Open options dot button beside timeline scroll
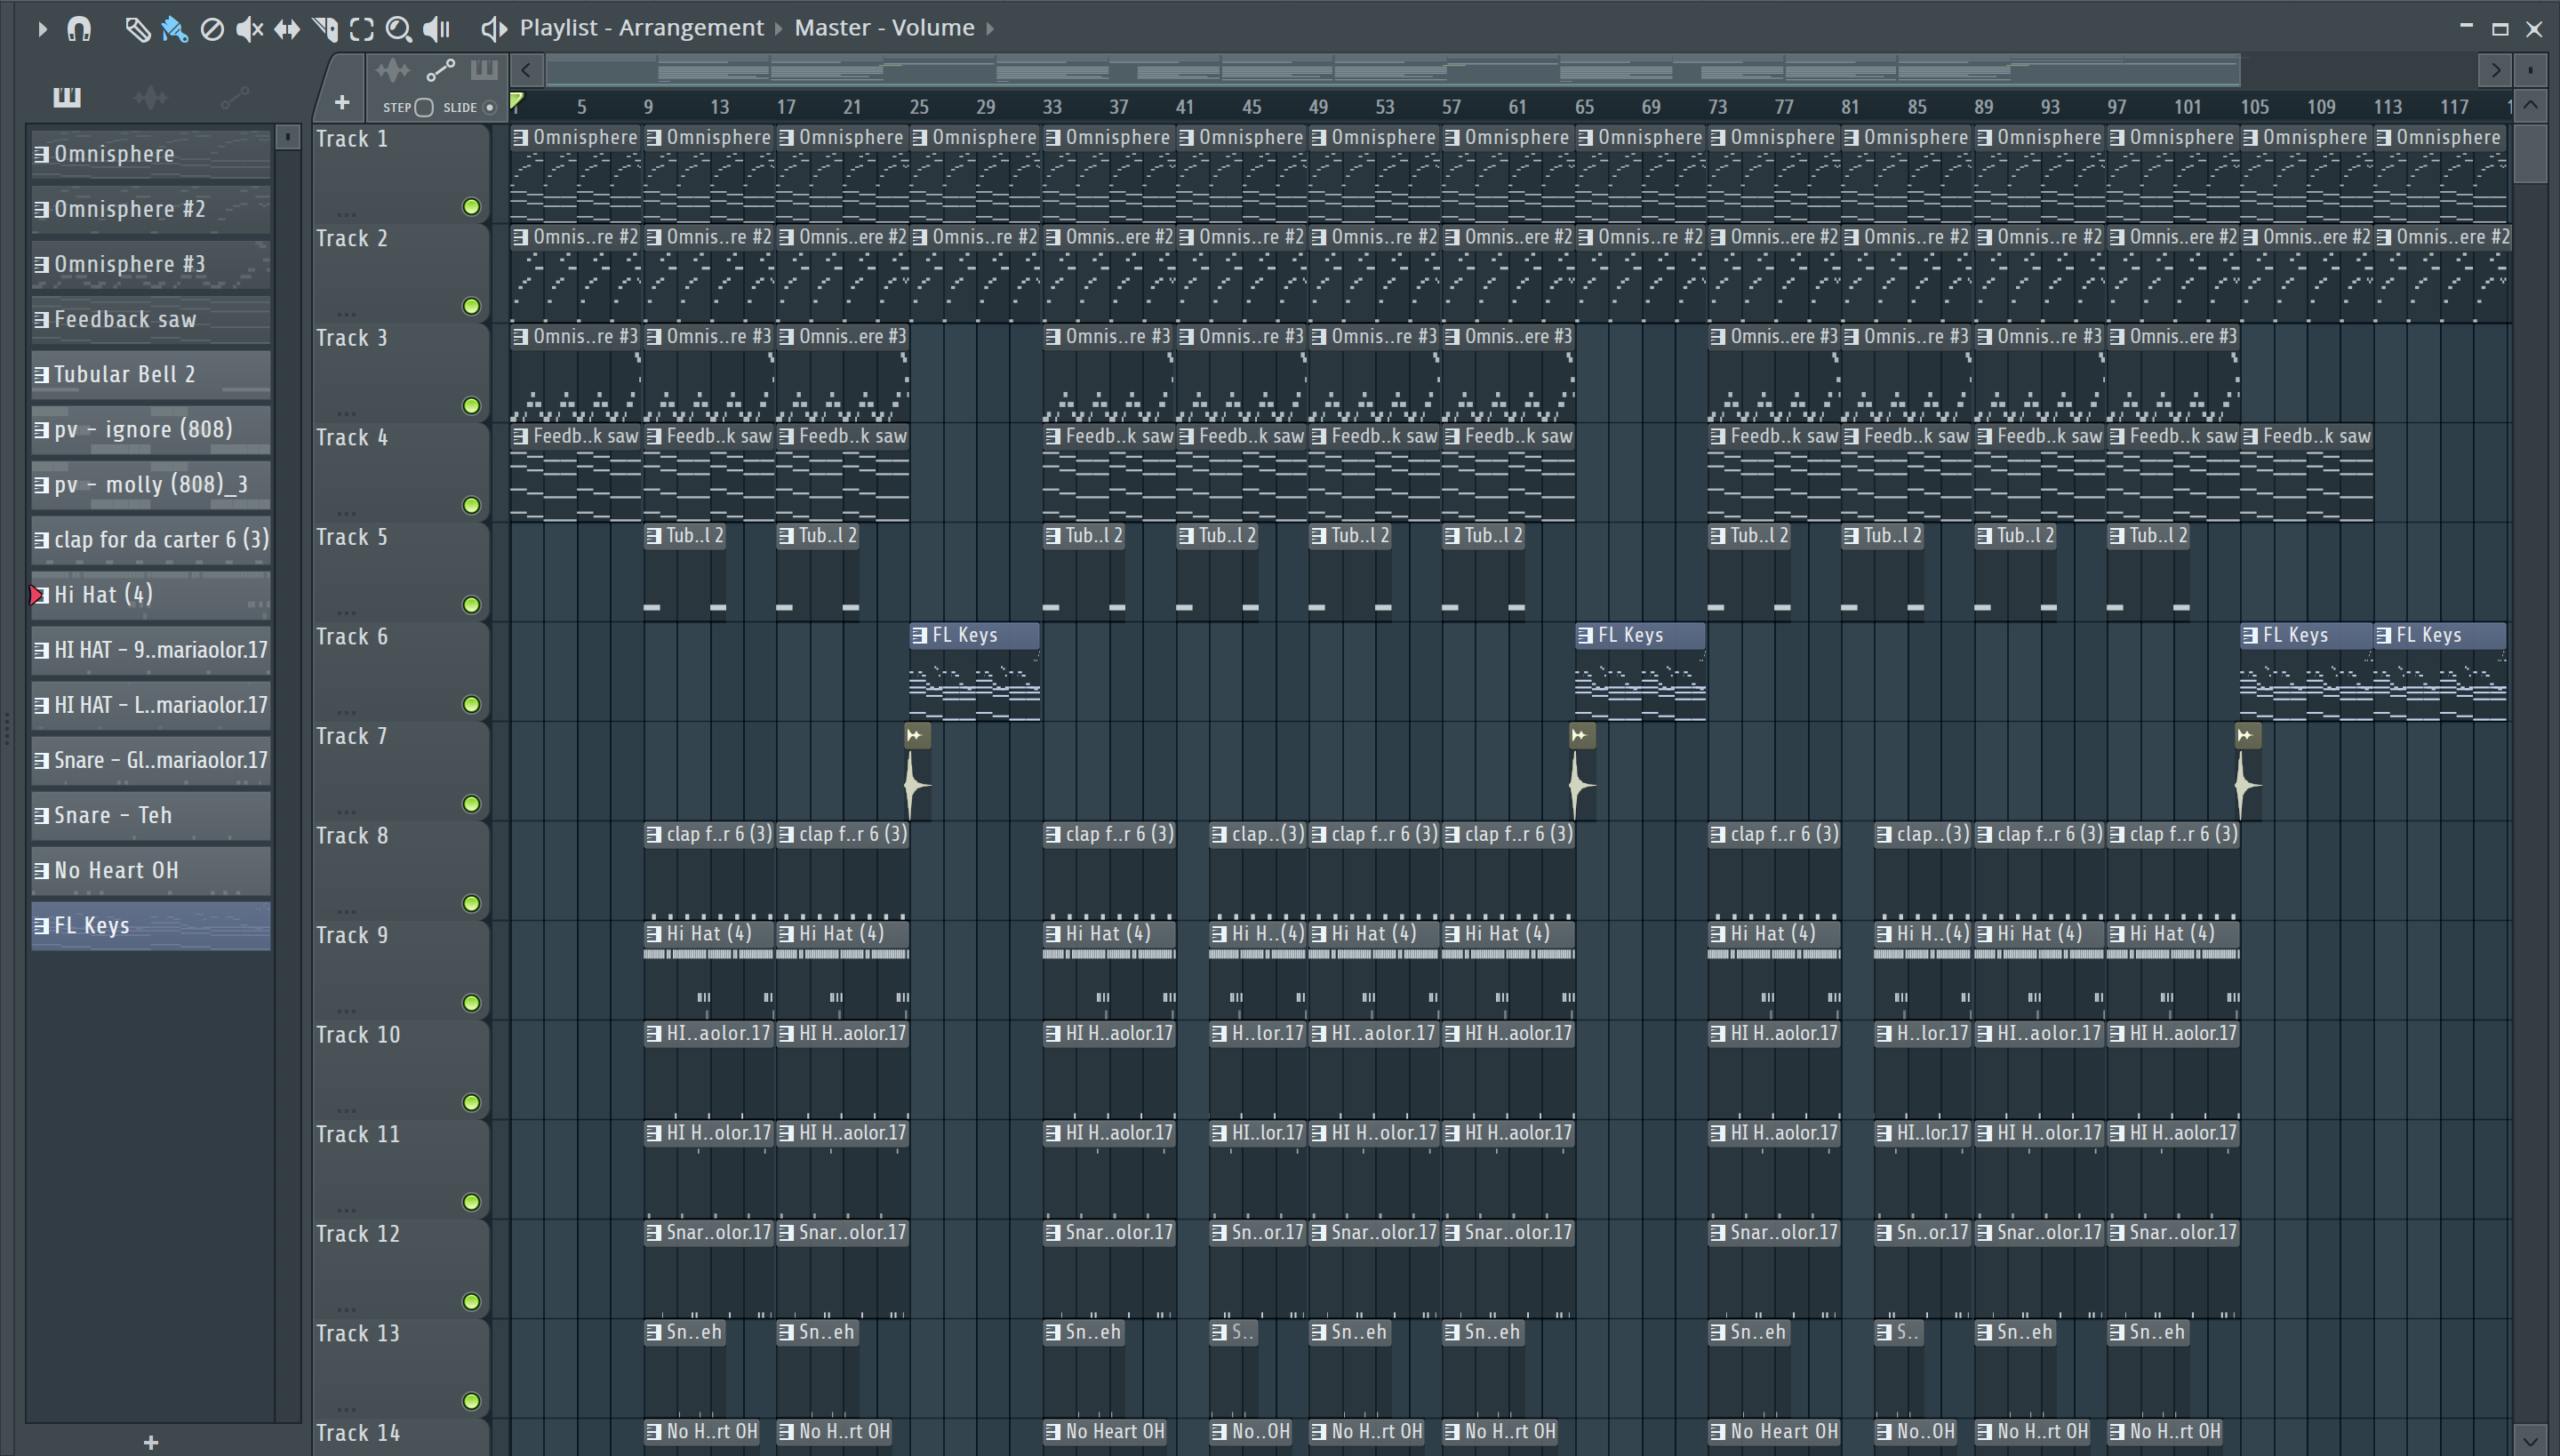Screen dimensions: 2560x1456 [2531, 70]
